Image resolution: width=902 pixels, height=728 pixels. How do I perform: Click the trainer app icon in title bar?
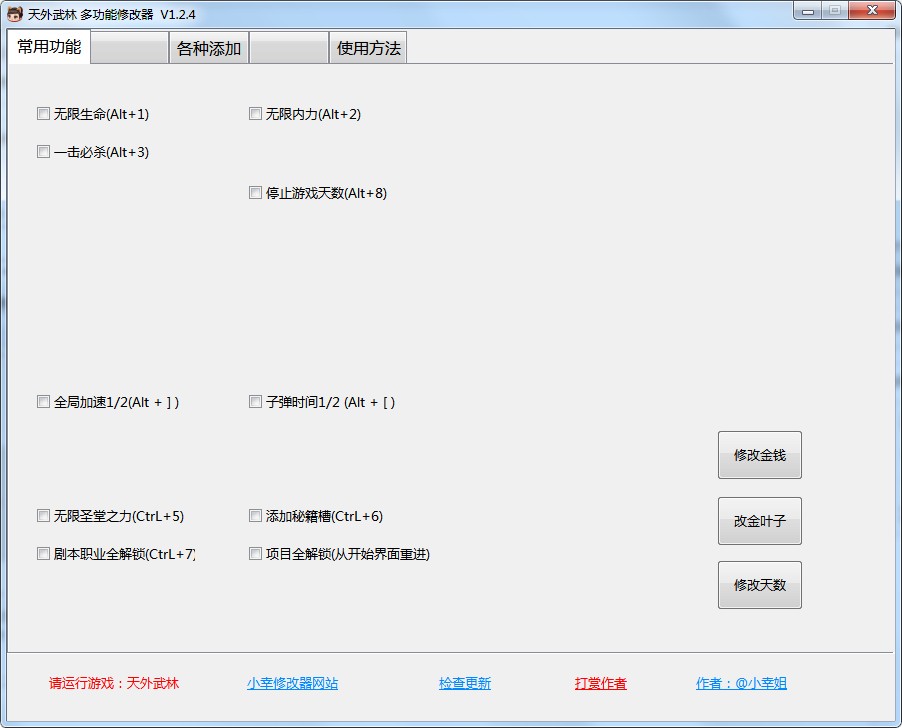coord(15,13)
